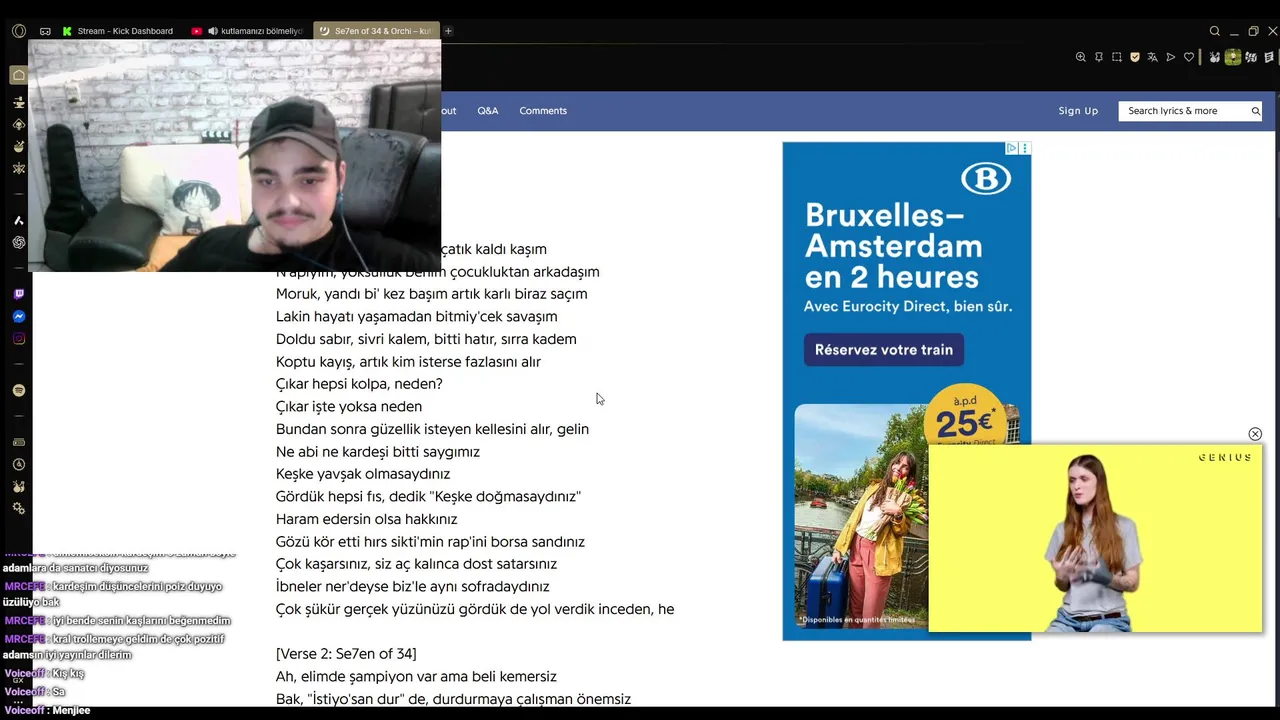The height and width of the screenshot is (720, 1280).
Task: Click the Sign Up link
Action: point(1078,111)
